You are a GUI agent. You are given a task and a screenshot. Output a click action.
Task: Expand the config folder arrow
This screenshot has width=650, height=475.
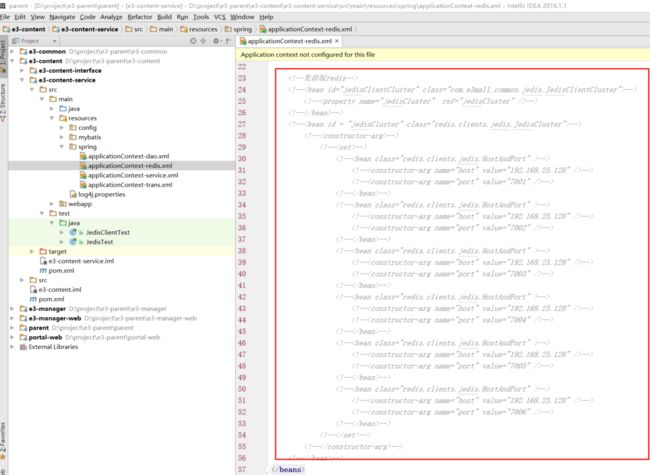coord(62,128)
